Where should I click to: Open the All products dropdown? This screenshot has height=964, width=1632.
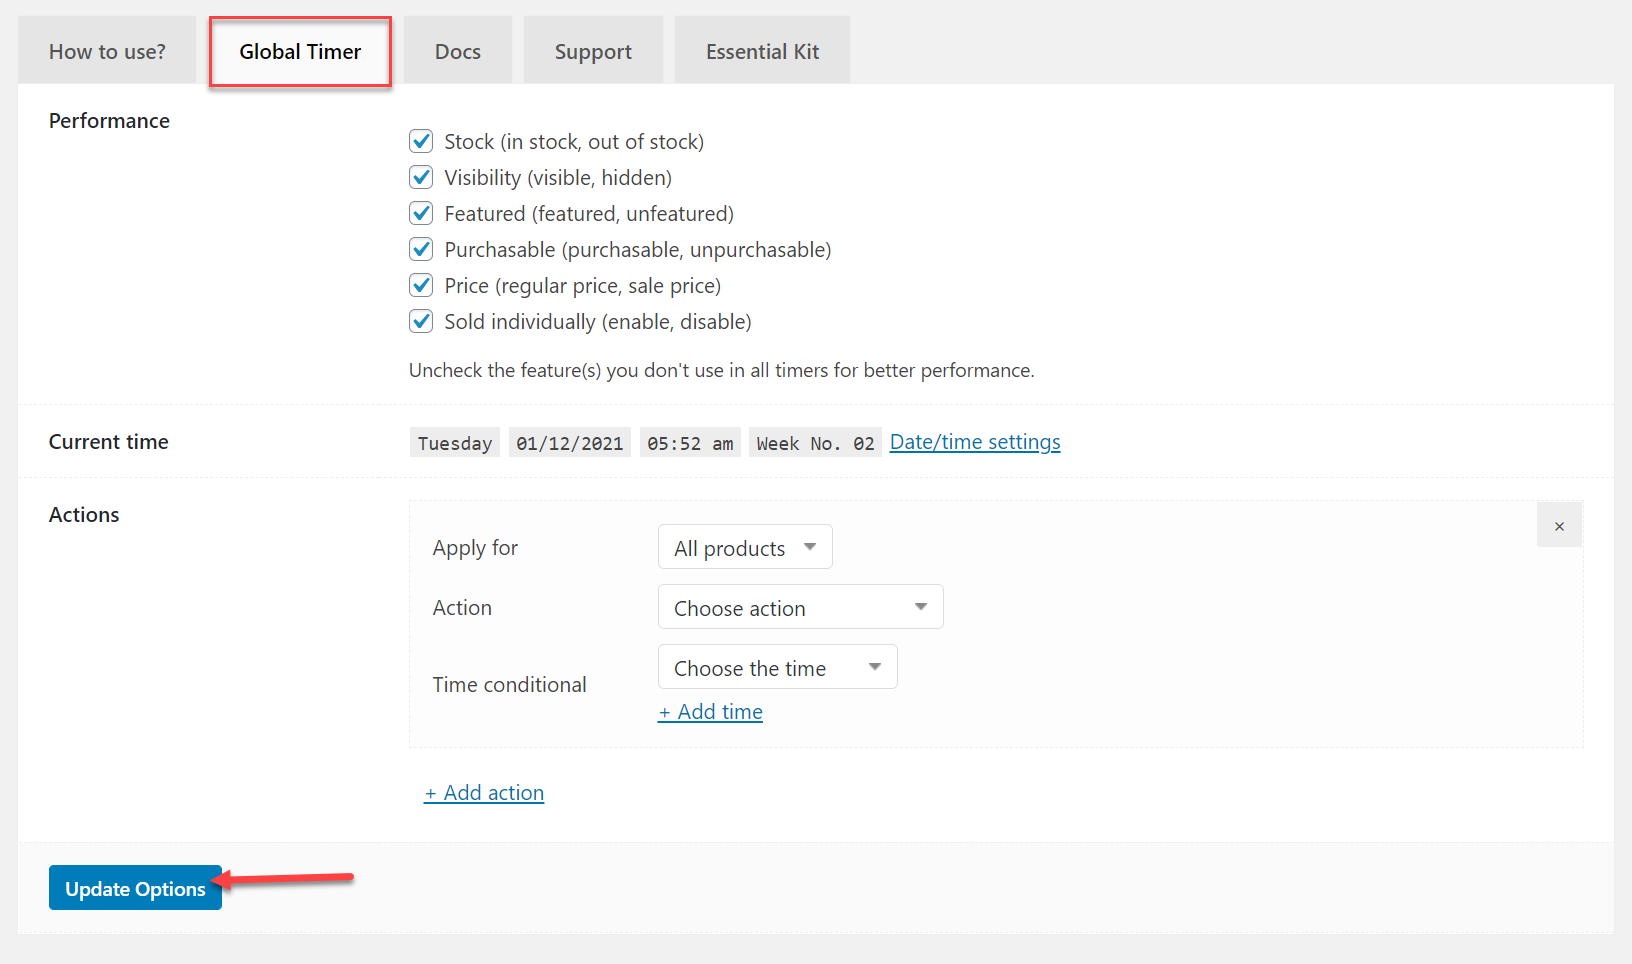(x=744, y=547)
